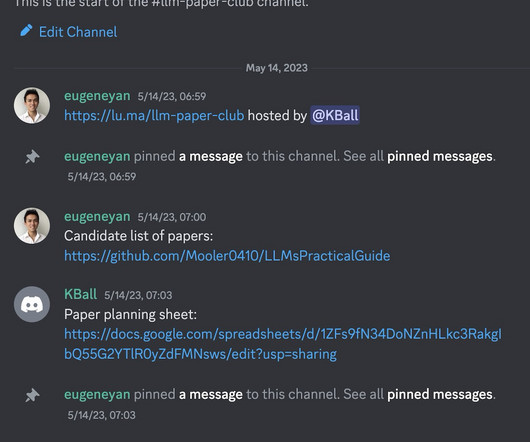Click eugeneyan's username on the 07:00 message
The width and height of the screenshot is (530, 442).
pos(97,216)
